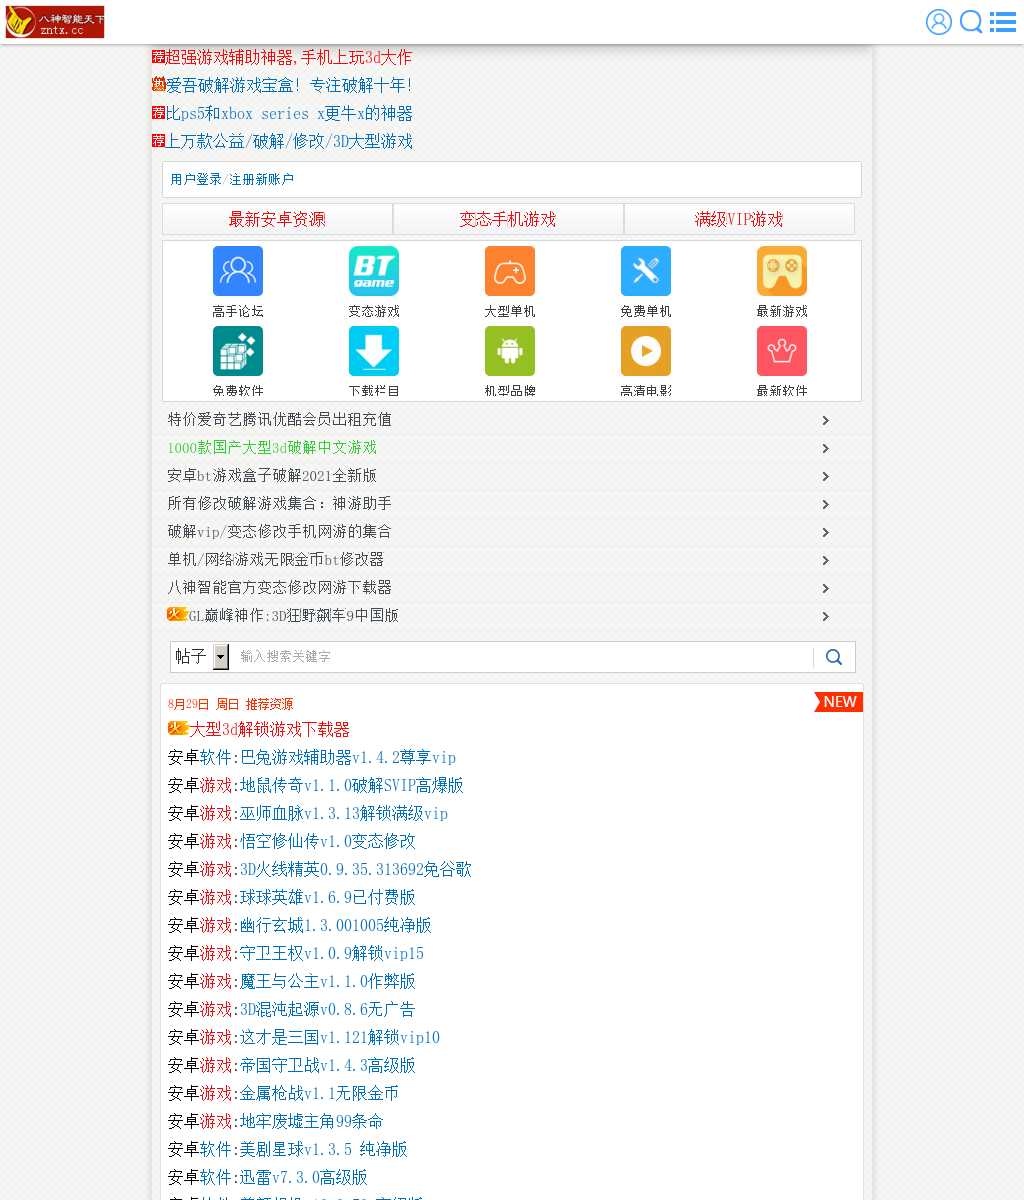Open 3D混沌起源v0.8.6无广告 post
Viewport: 1024px width, 1200px height.
click(328, 1009)
